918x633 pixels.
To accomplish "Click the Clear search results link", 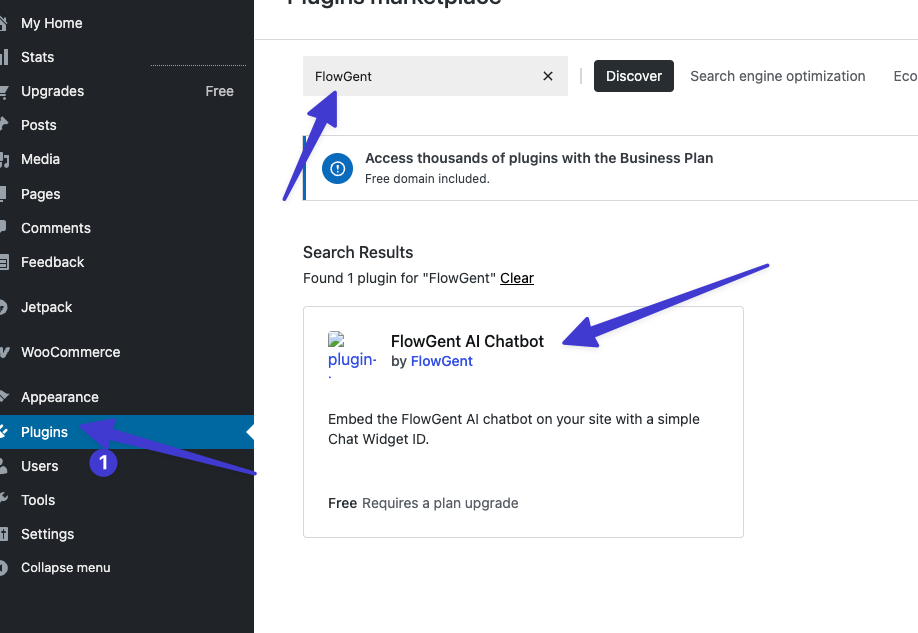I will tap(516, 278).
